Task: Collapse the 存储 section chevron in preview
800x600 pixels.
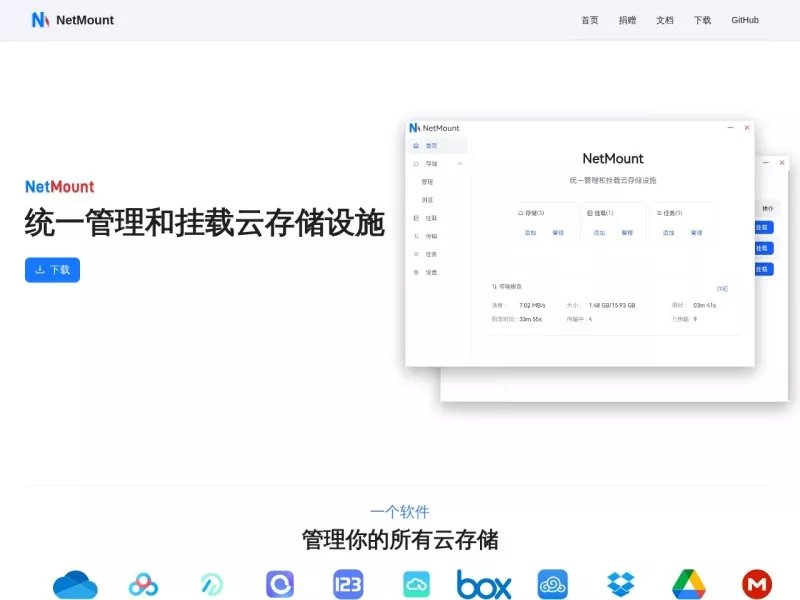Action: coord(460,164)
